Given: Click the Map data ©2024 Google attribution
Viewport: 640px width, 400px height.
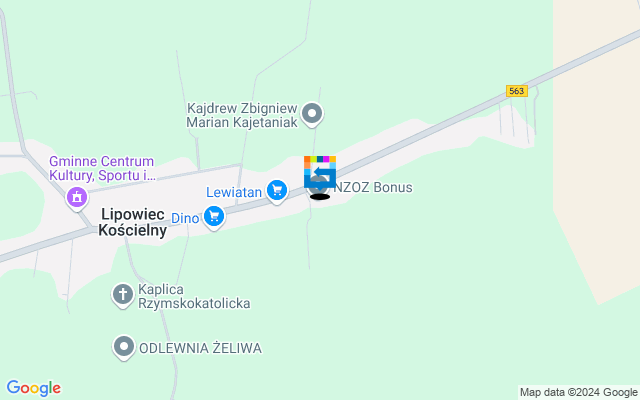Looking at the screenshot, I should point(579,393).
